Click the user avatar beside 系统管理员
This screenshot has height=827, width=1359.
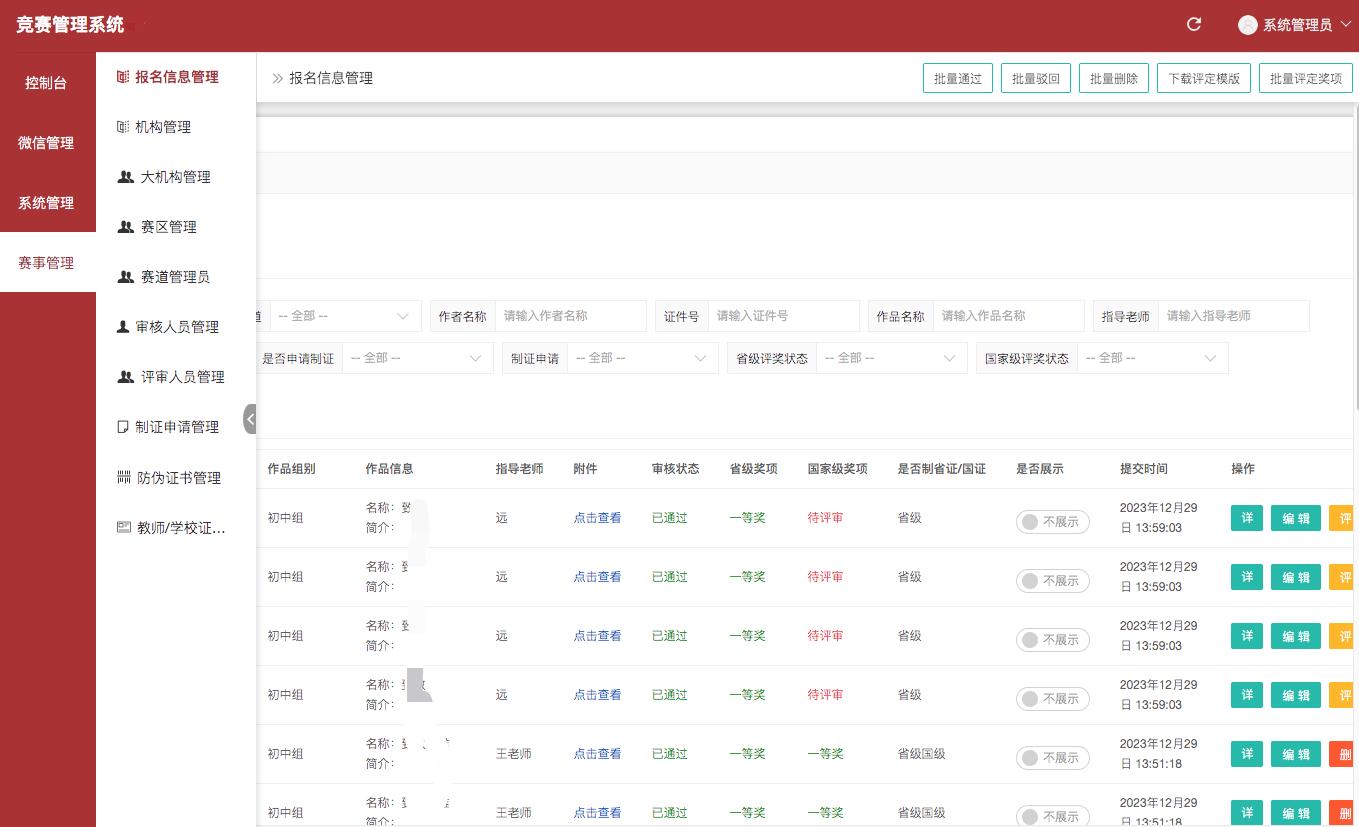point(1247,25)
